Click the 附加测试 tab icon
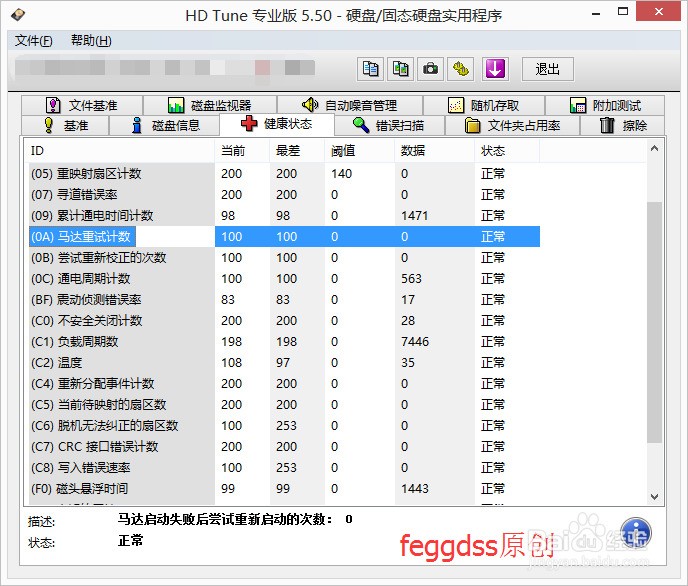Image resolution: width=688 pixels, height=586 pixels. 578,105
